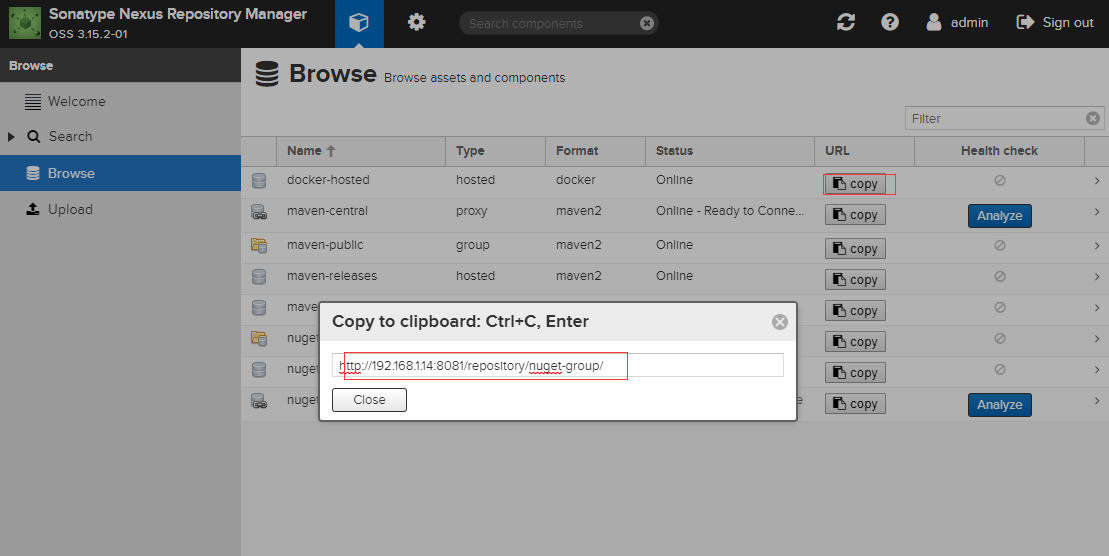This screenshot has height=556, width=1109.
Task: Click the Upload icon in sidebar
Action: tap(33, 209)
